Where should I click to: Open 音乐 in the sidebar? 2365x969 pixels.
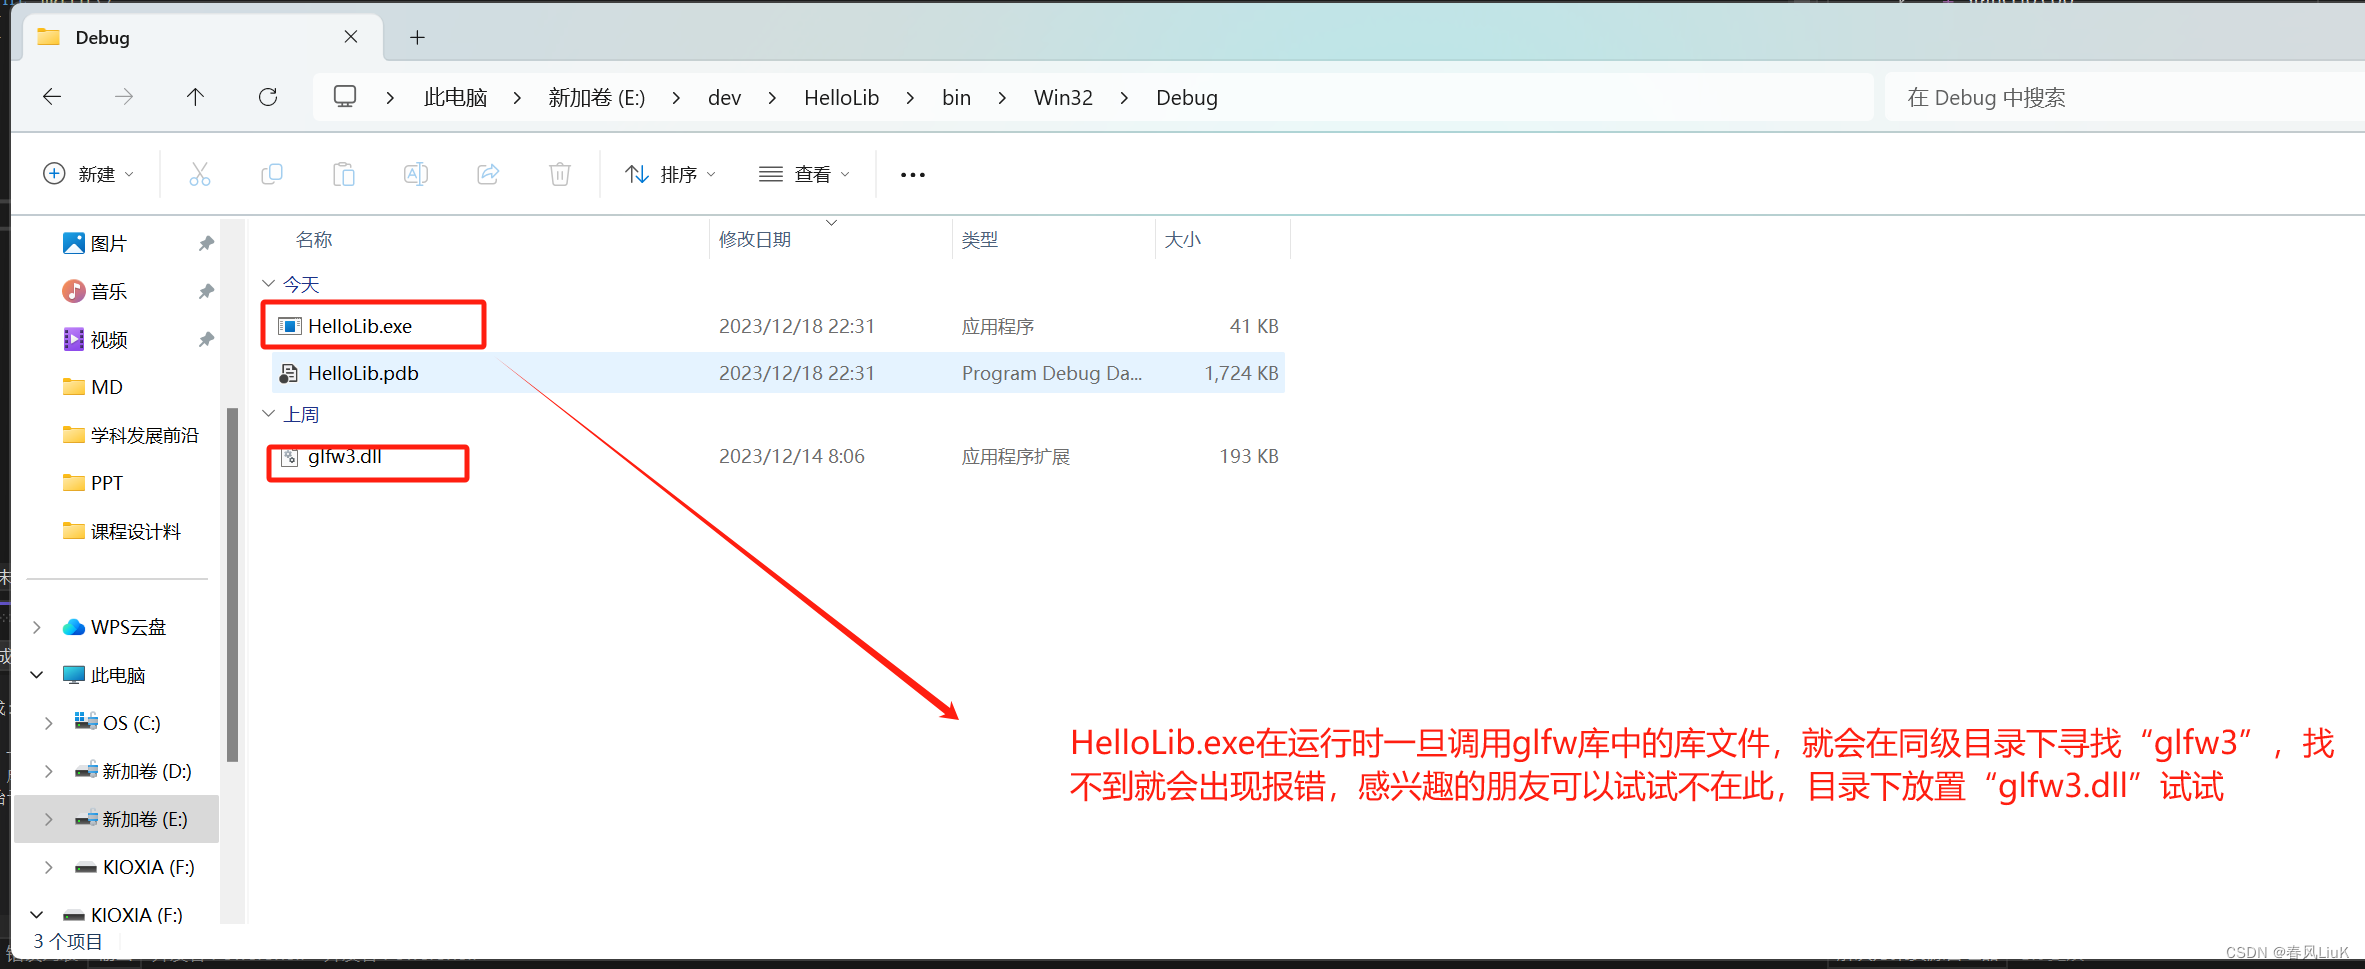coord(108,291)
